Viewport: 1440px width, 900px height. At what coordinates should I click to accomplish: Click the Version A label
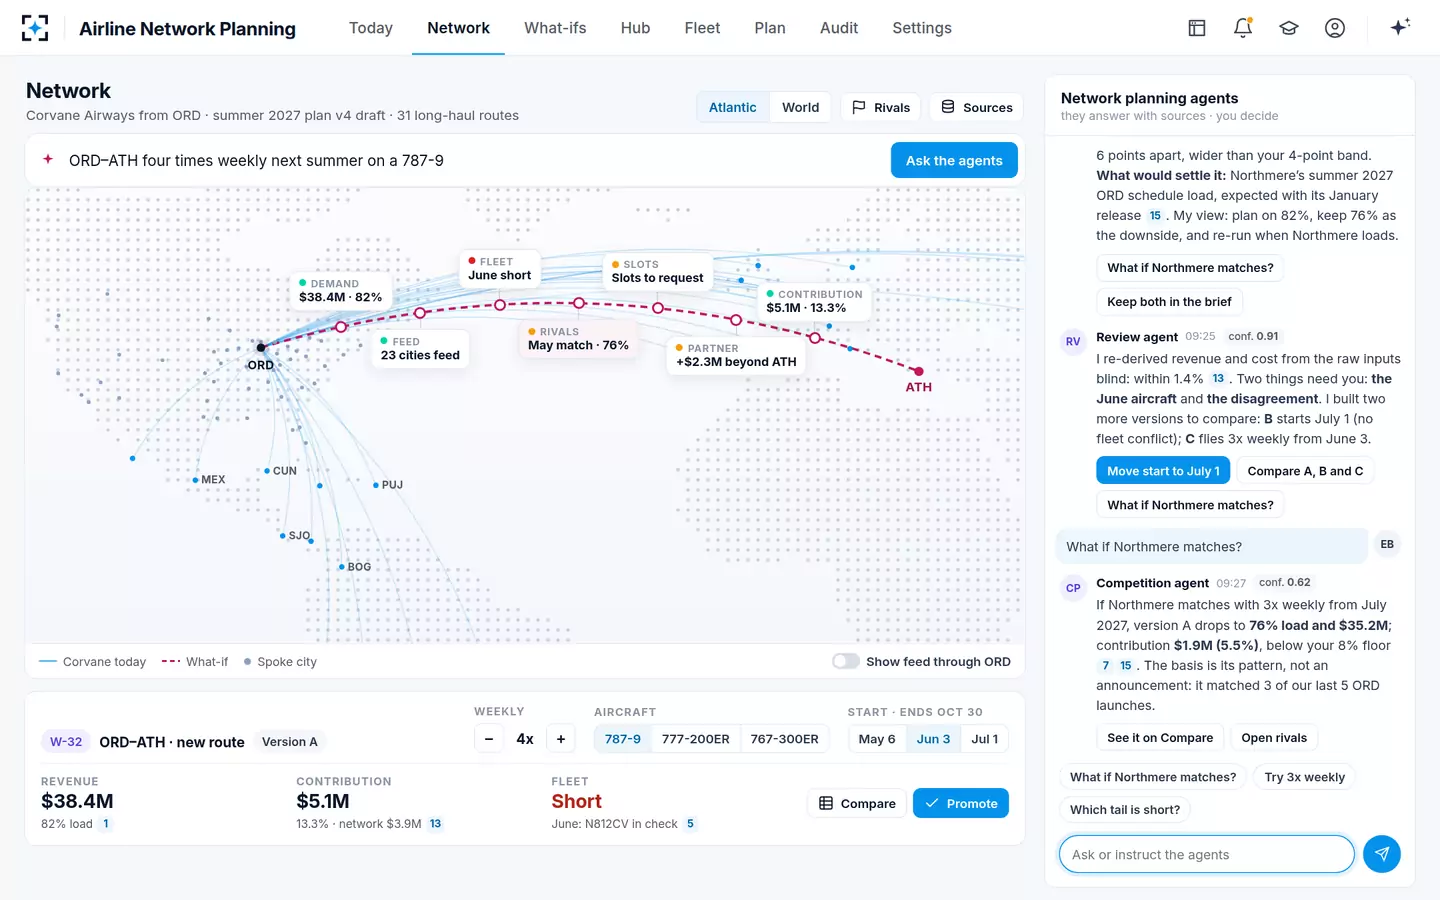pyautogui.click(x=289, y=742)
